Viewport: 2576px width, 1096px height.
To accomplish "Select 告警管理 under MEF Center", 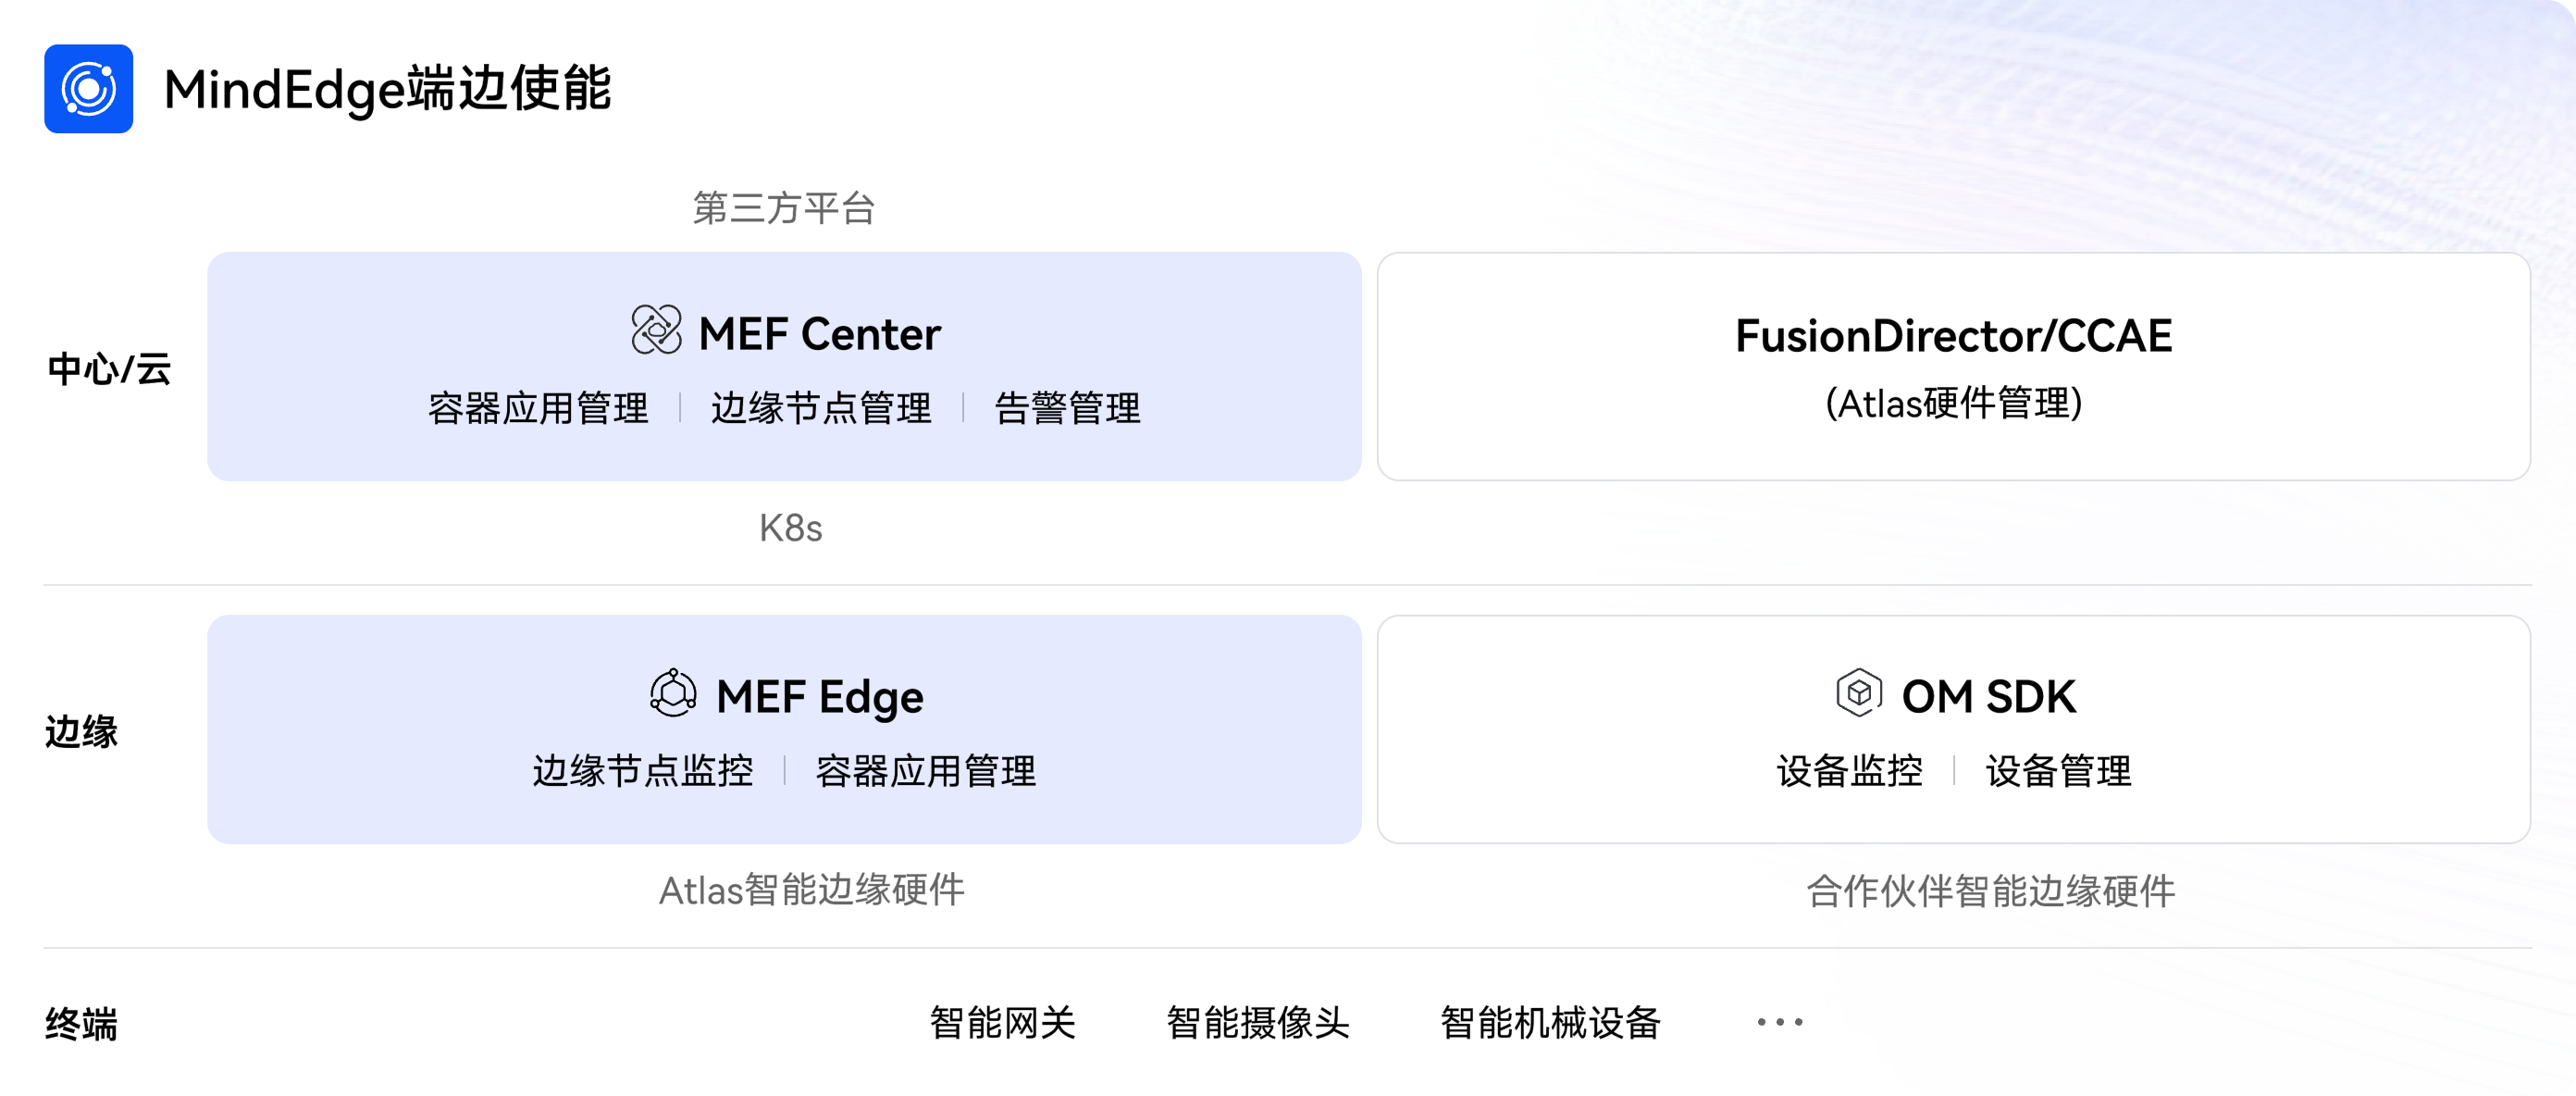I will tap(1067, 408).
